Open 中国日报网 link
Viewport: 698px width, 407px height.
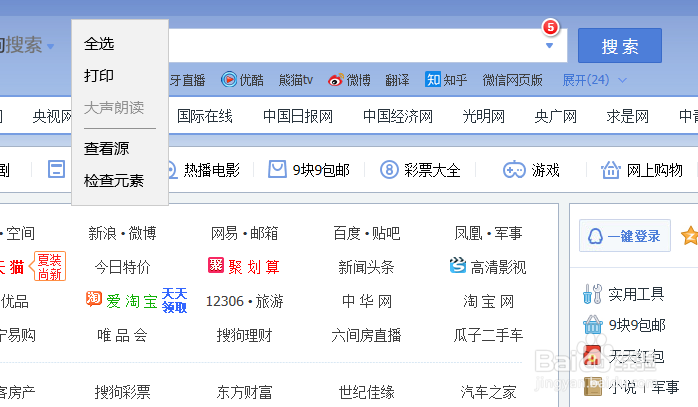point(298,117)
